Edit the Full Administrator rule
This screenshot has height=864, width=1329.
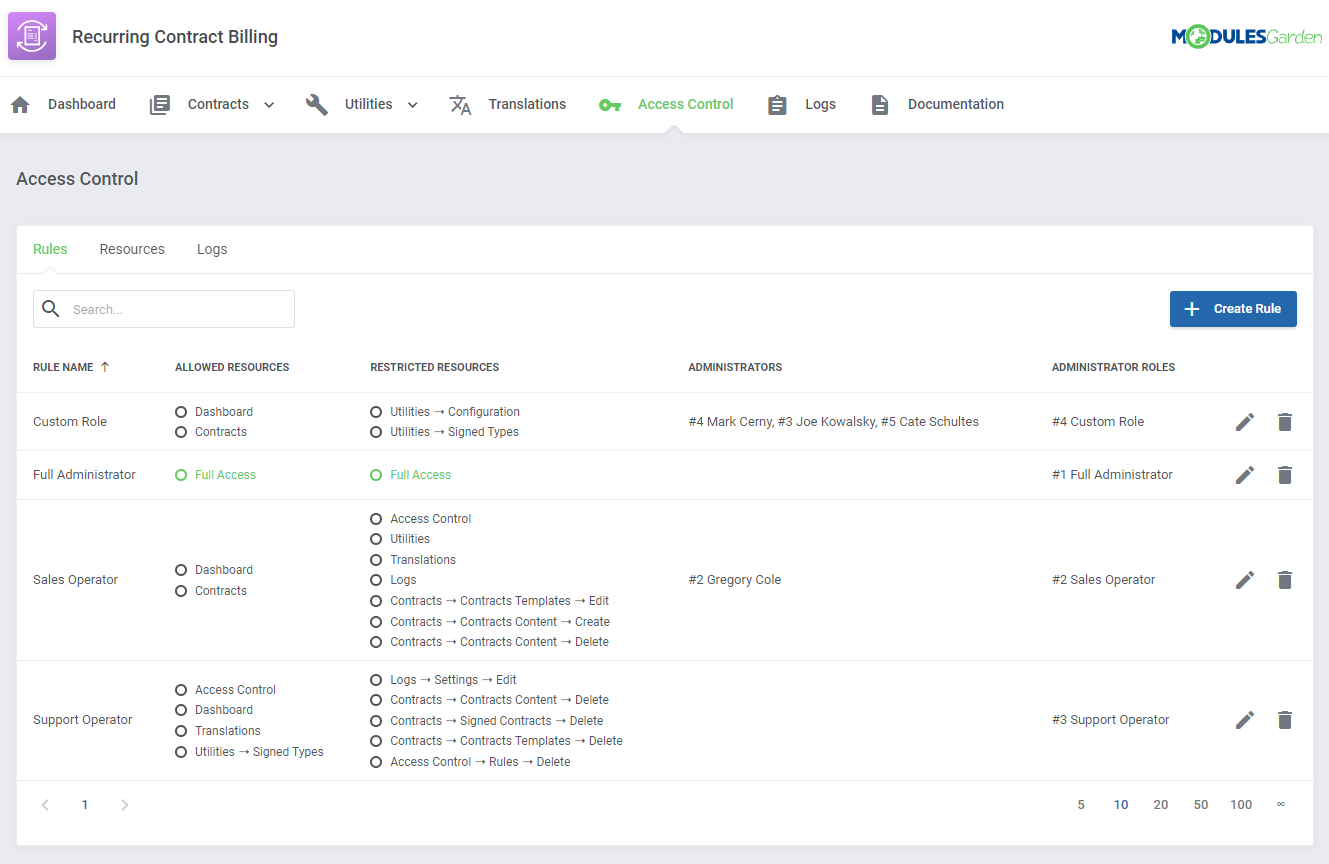tap(1245, 475)
